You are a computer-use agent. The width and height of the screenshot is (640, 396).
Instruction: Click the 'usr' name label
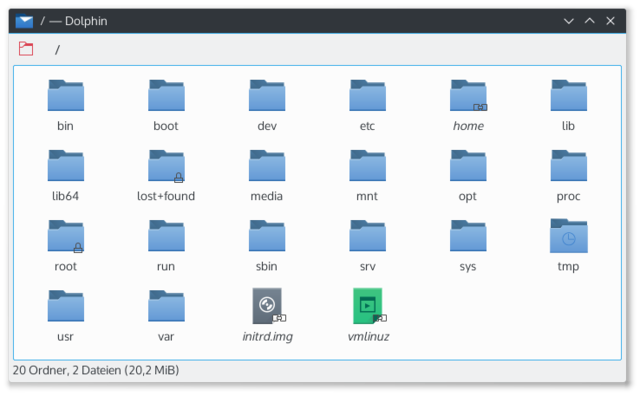click(x=65, y=337)
